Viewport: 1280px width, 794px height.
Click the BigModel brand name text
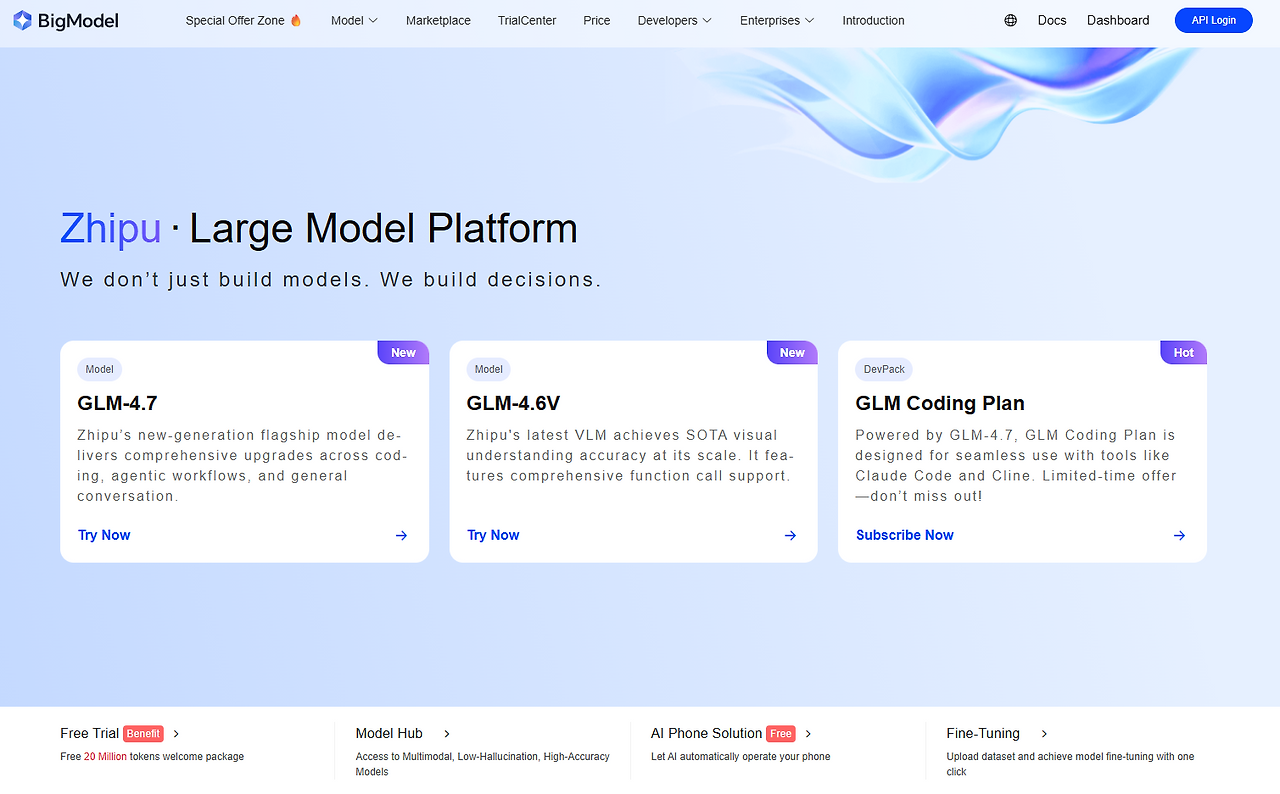[x=79, y=20]
